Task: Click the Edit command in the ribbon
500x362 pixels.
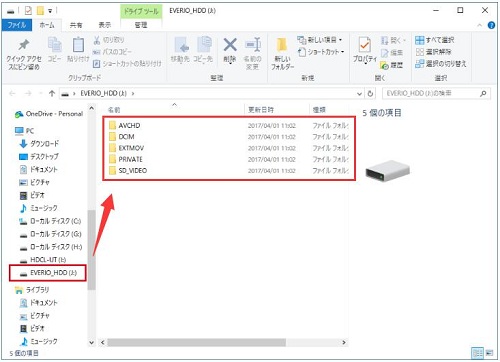Action: [392, 52]
